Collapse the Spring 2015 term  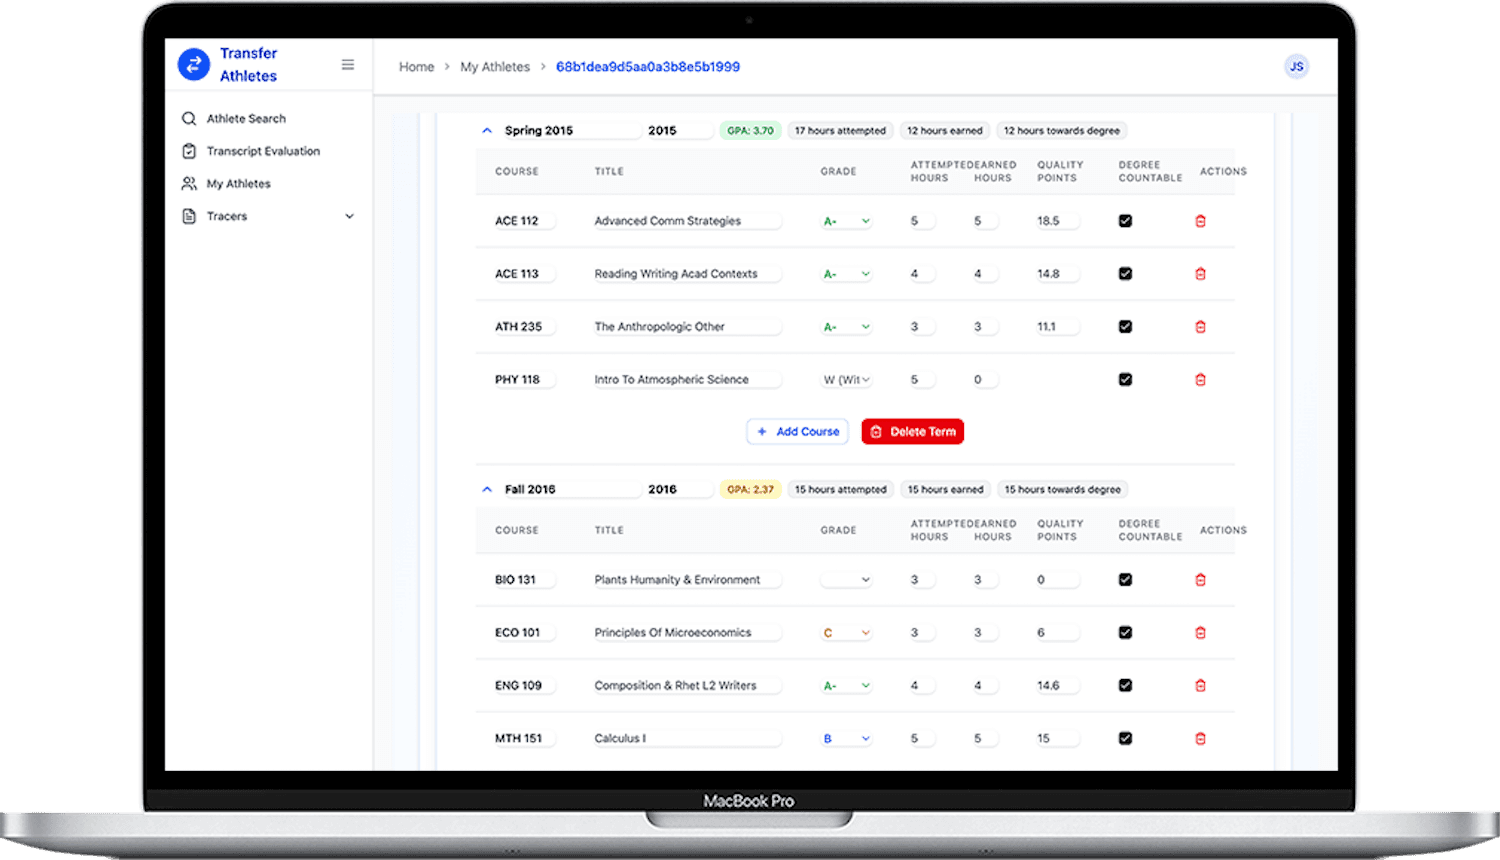(487, 131)
